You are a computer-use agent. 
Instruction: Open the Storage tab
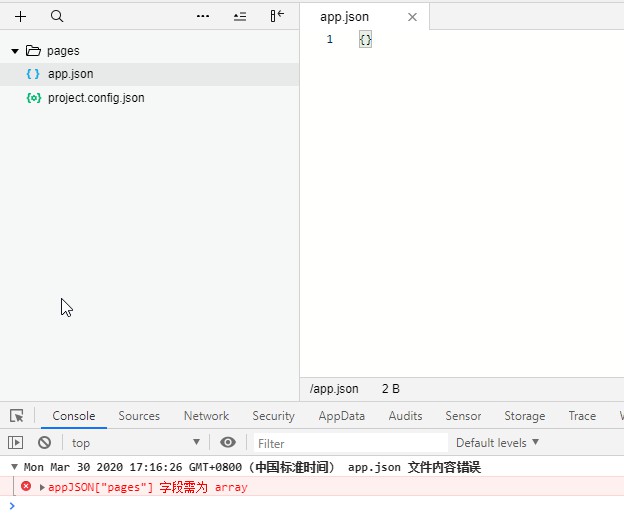525,416
